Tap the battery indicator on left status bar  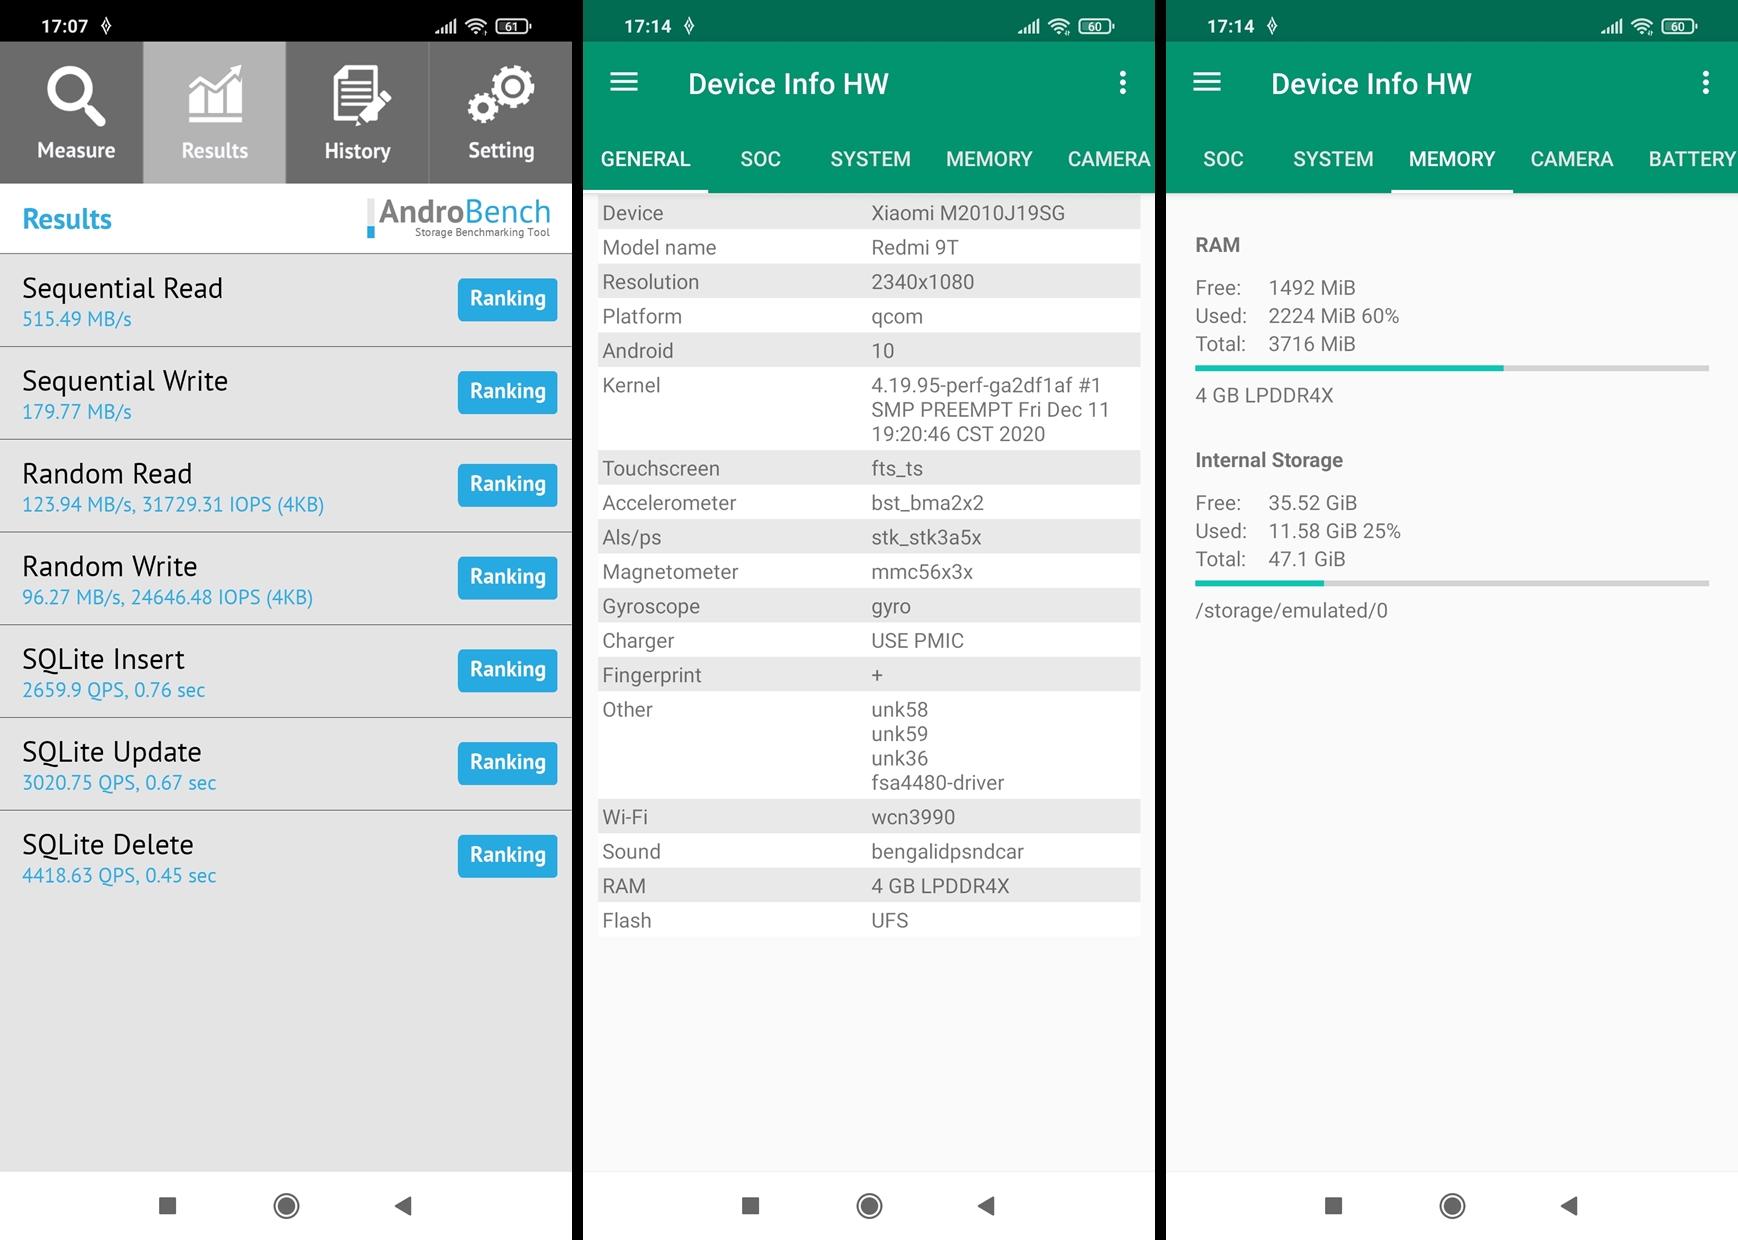point(513,26)
